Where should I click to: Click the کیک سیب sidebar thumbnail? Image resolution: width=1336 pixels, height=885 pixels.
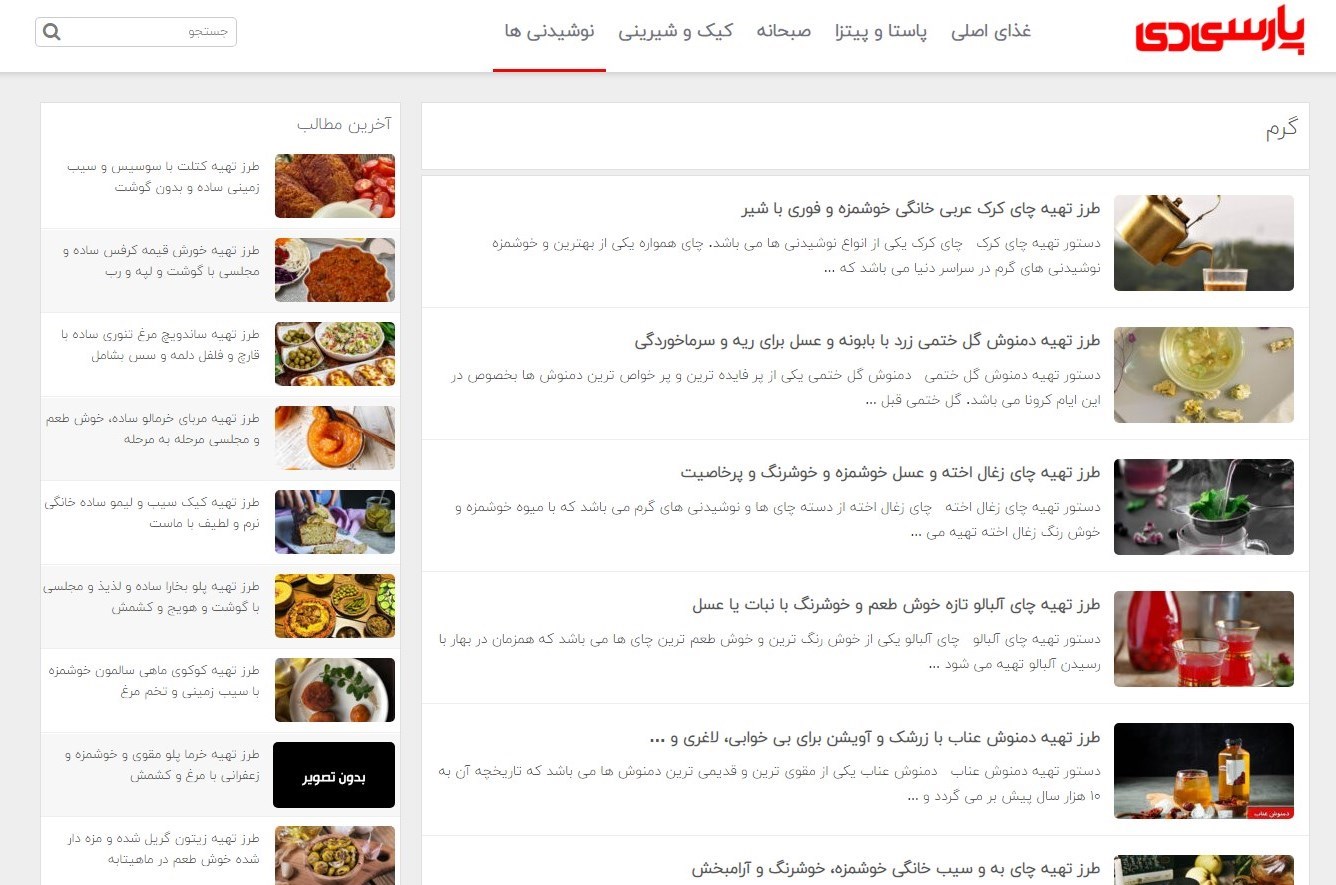(335, 522)
